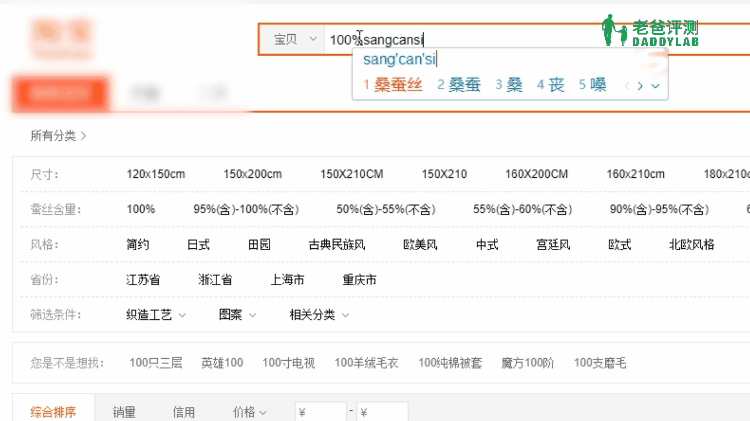Select size 150x200cm filter
Viewport: 750px width, 421px height.
[x=252, y=174]
